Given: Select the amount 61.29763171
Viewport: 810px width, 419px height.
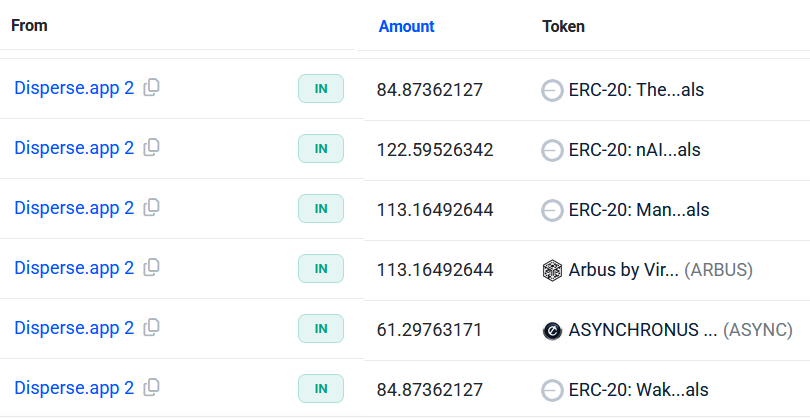Looking at the screenshot, I should tap(429, 330).
